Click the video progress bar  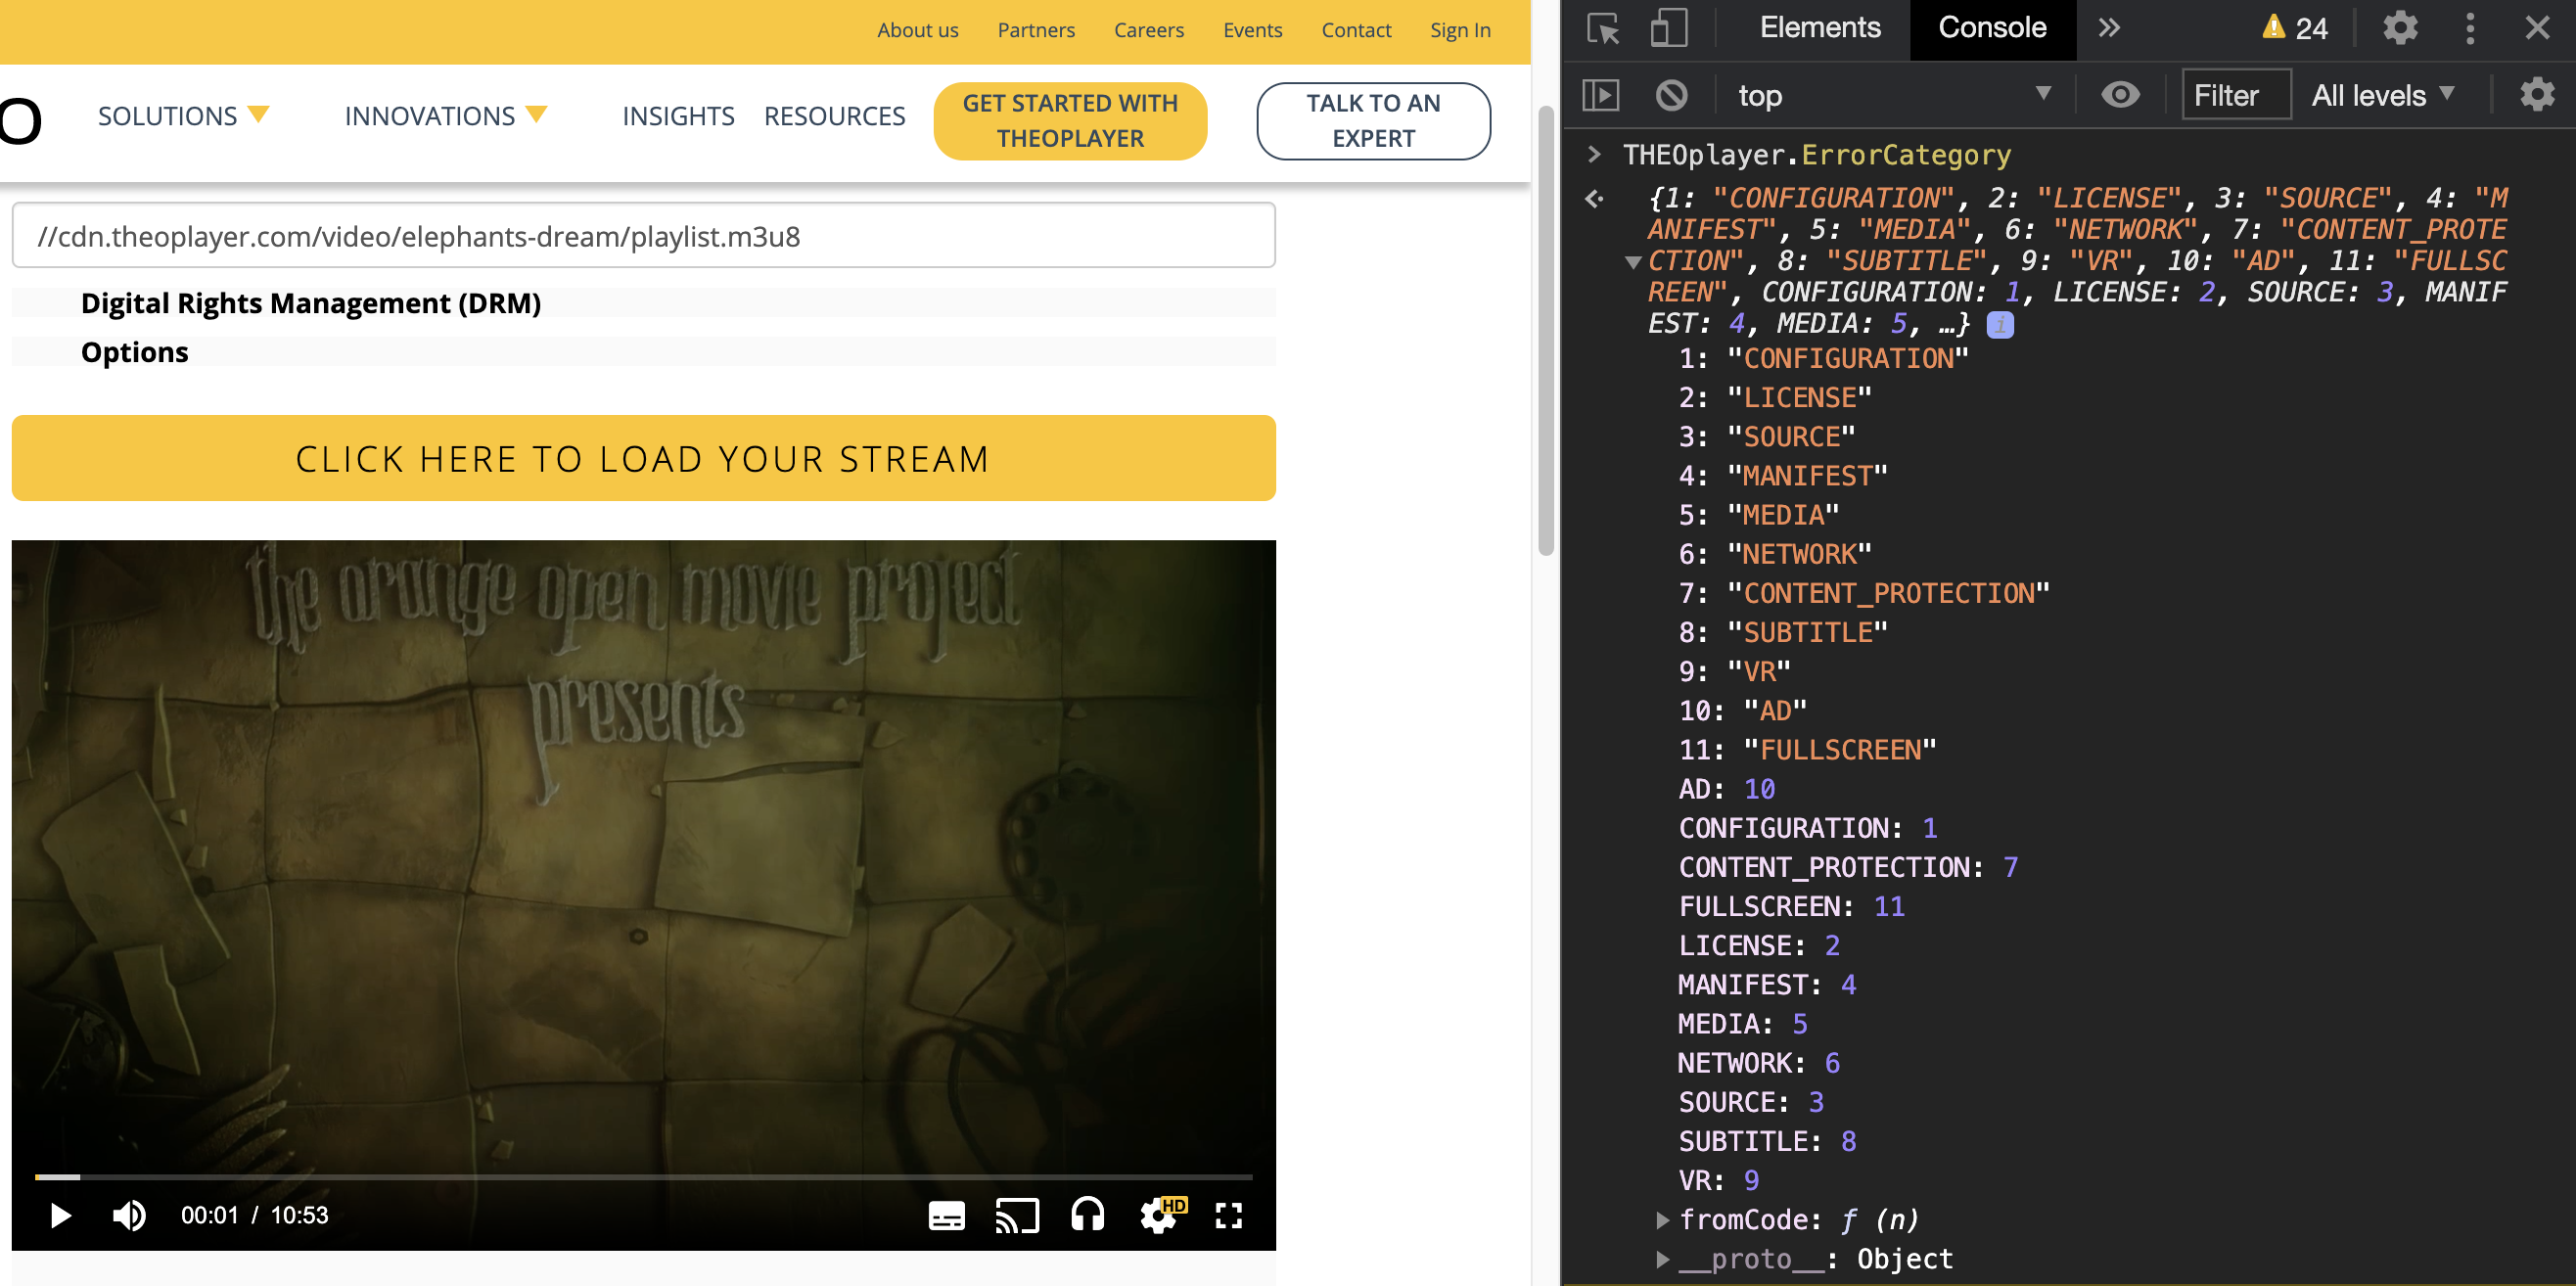click(x=643, y=1177)
